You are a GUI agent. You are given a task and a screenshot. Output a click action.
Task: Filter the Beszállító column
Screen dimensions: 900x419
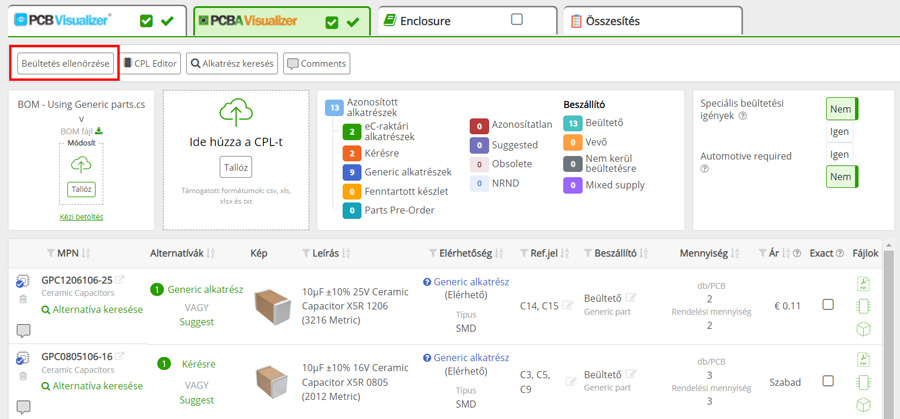(587, 253)
